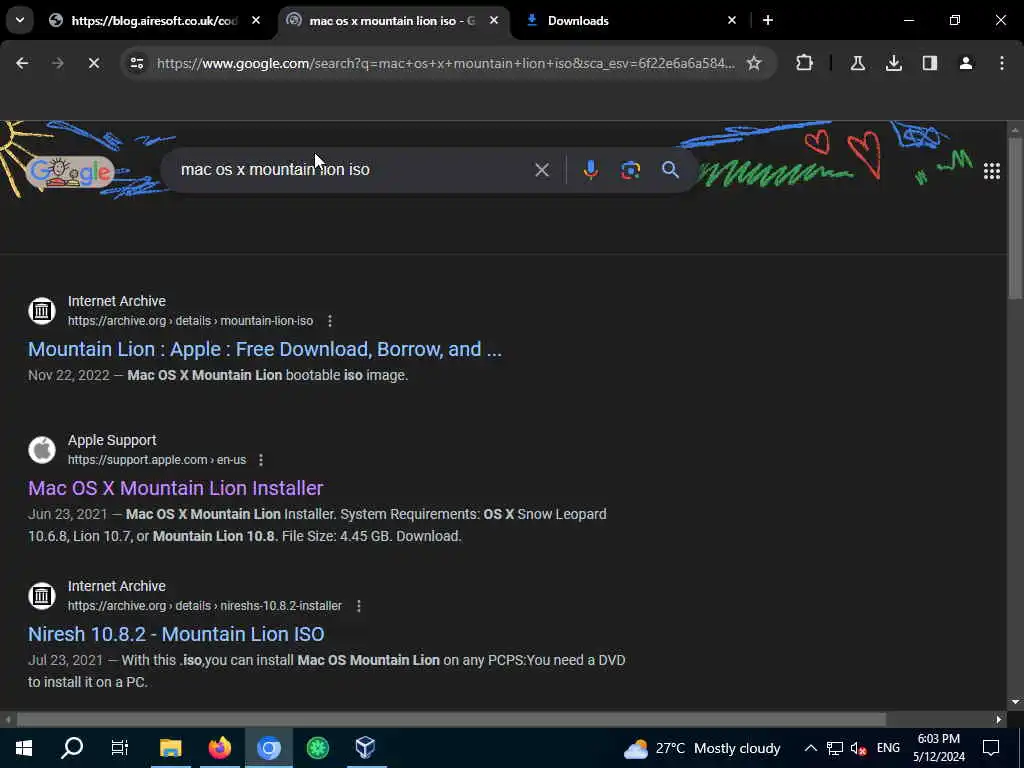Open Chrome three-dot menu
This screenshot has height=768, width=1024.
(1001, 63)
